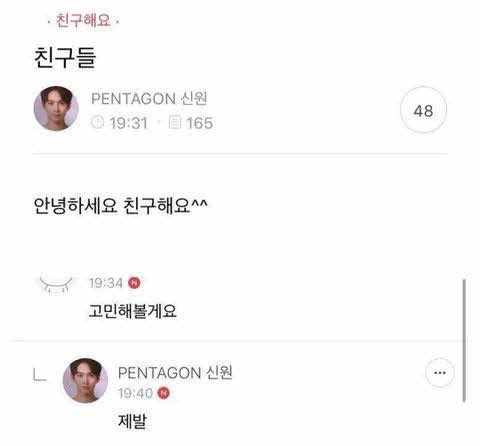The height and width of the screenshot is (446, 480).
Task: Click the comments vertical scrollbar
Action: (x=464, y=341)
